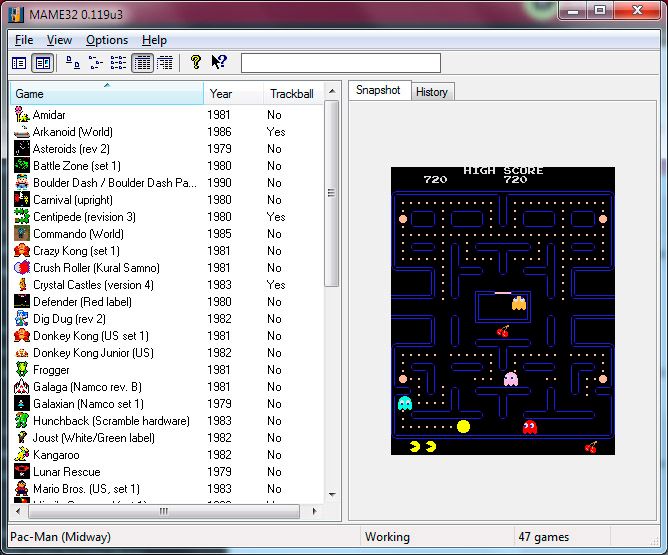Click the horizontal scroll left arrow
Image resolution: width=668 pixels, height=555 pixels.
pyautogui.click(x=18, y=511)
